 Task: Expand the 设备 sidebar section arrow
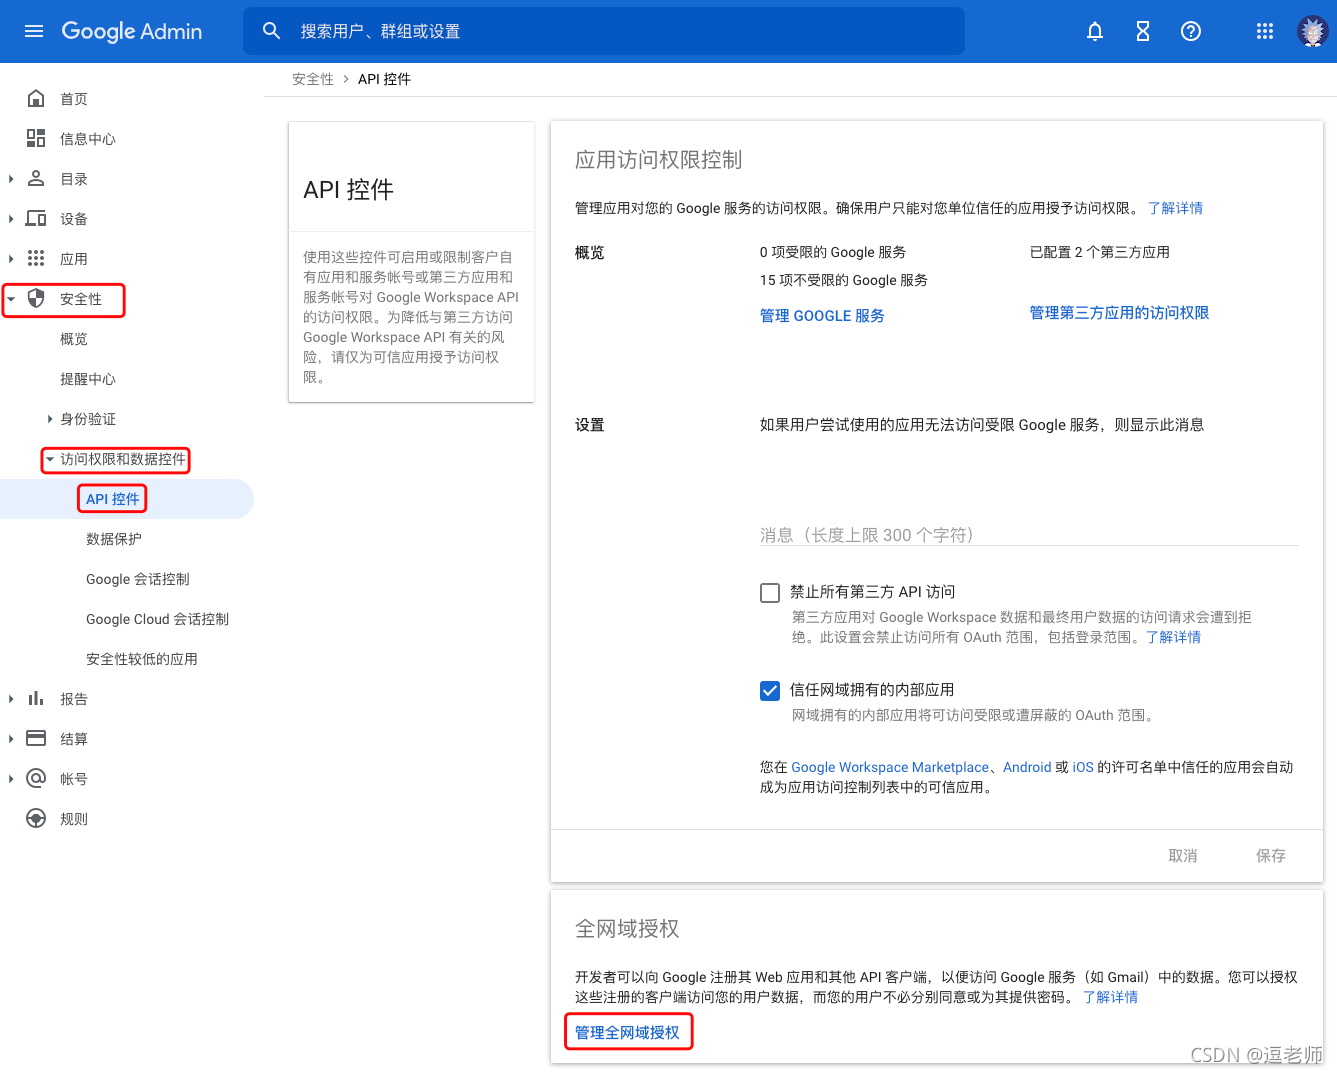click(11, 219)
